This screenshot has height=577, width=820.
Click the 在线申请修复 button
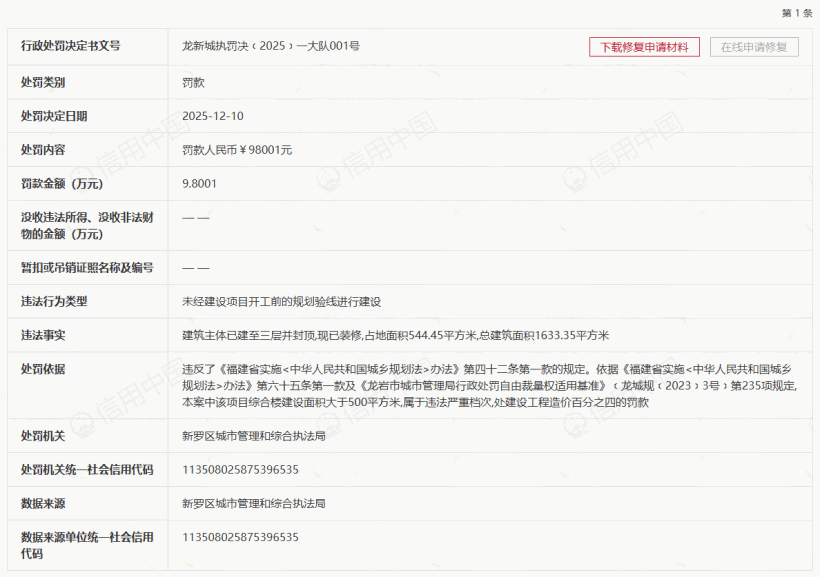point(754,47)
